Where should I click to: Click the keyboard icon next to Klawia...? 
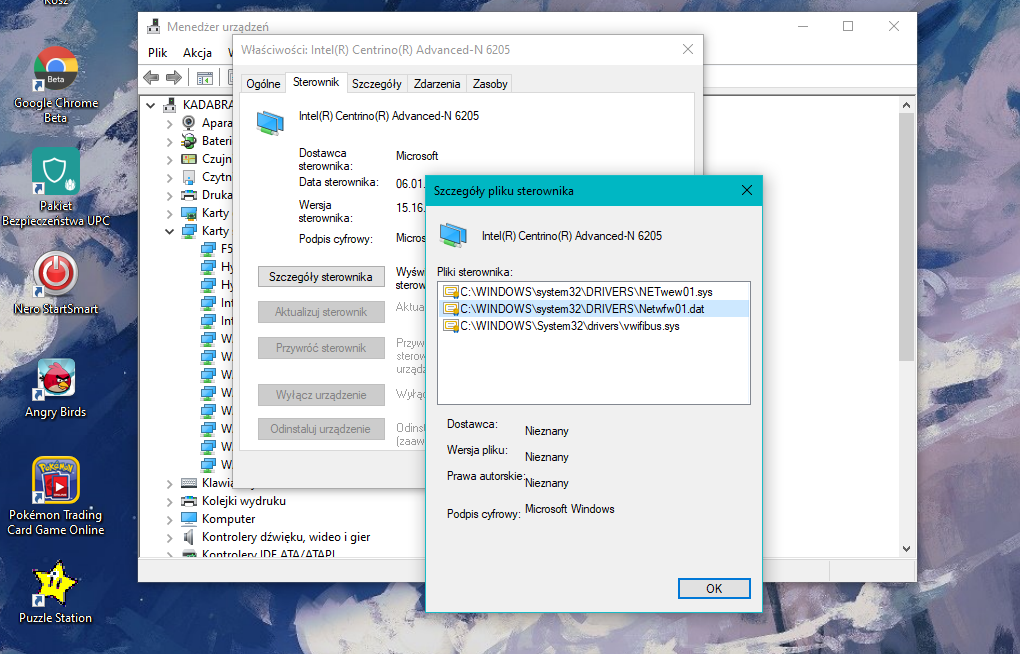click(x=189, y=483)
